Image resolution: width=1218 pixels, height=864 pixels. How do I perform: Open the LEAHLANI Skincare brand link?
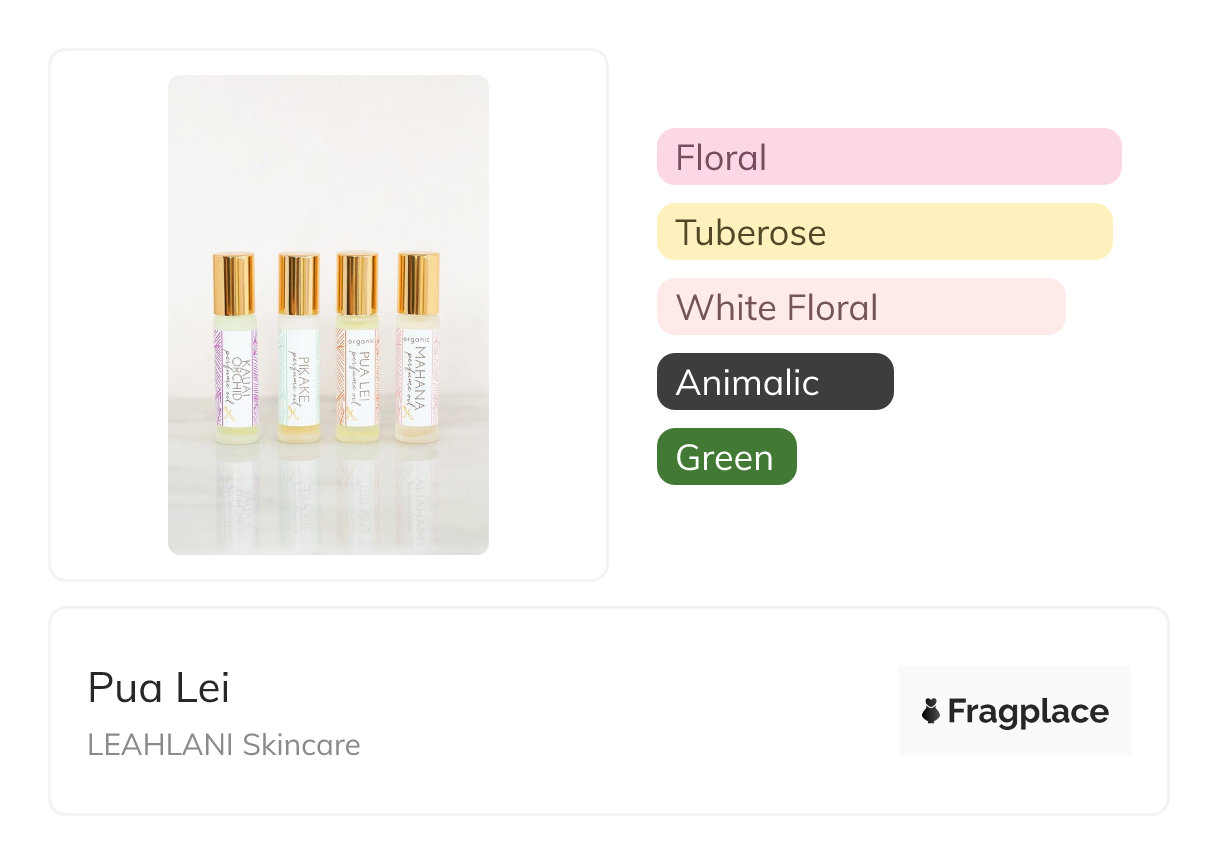point(224,745)
